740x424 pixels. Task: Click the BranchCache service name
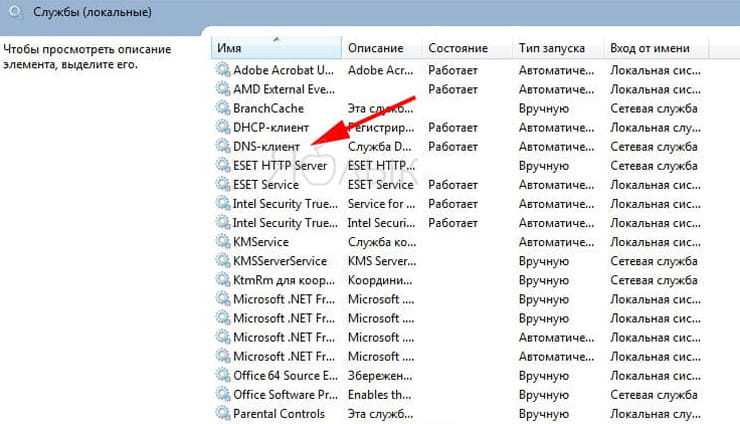point(268,108)
